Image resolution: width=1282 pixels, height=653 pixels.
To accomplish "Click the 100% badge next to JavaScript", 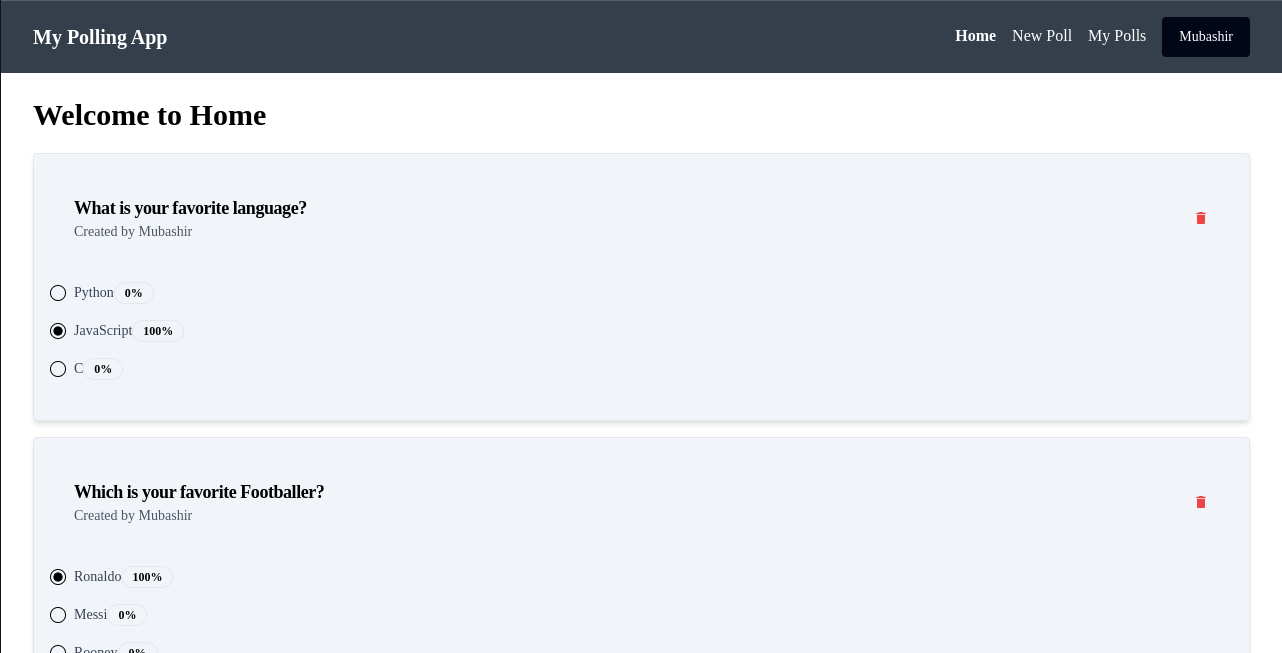I will (x=158, y=331).
